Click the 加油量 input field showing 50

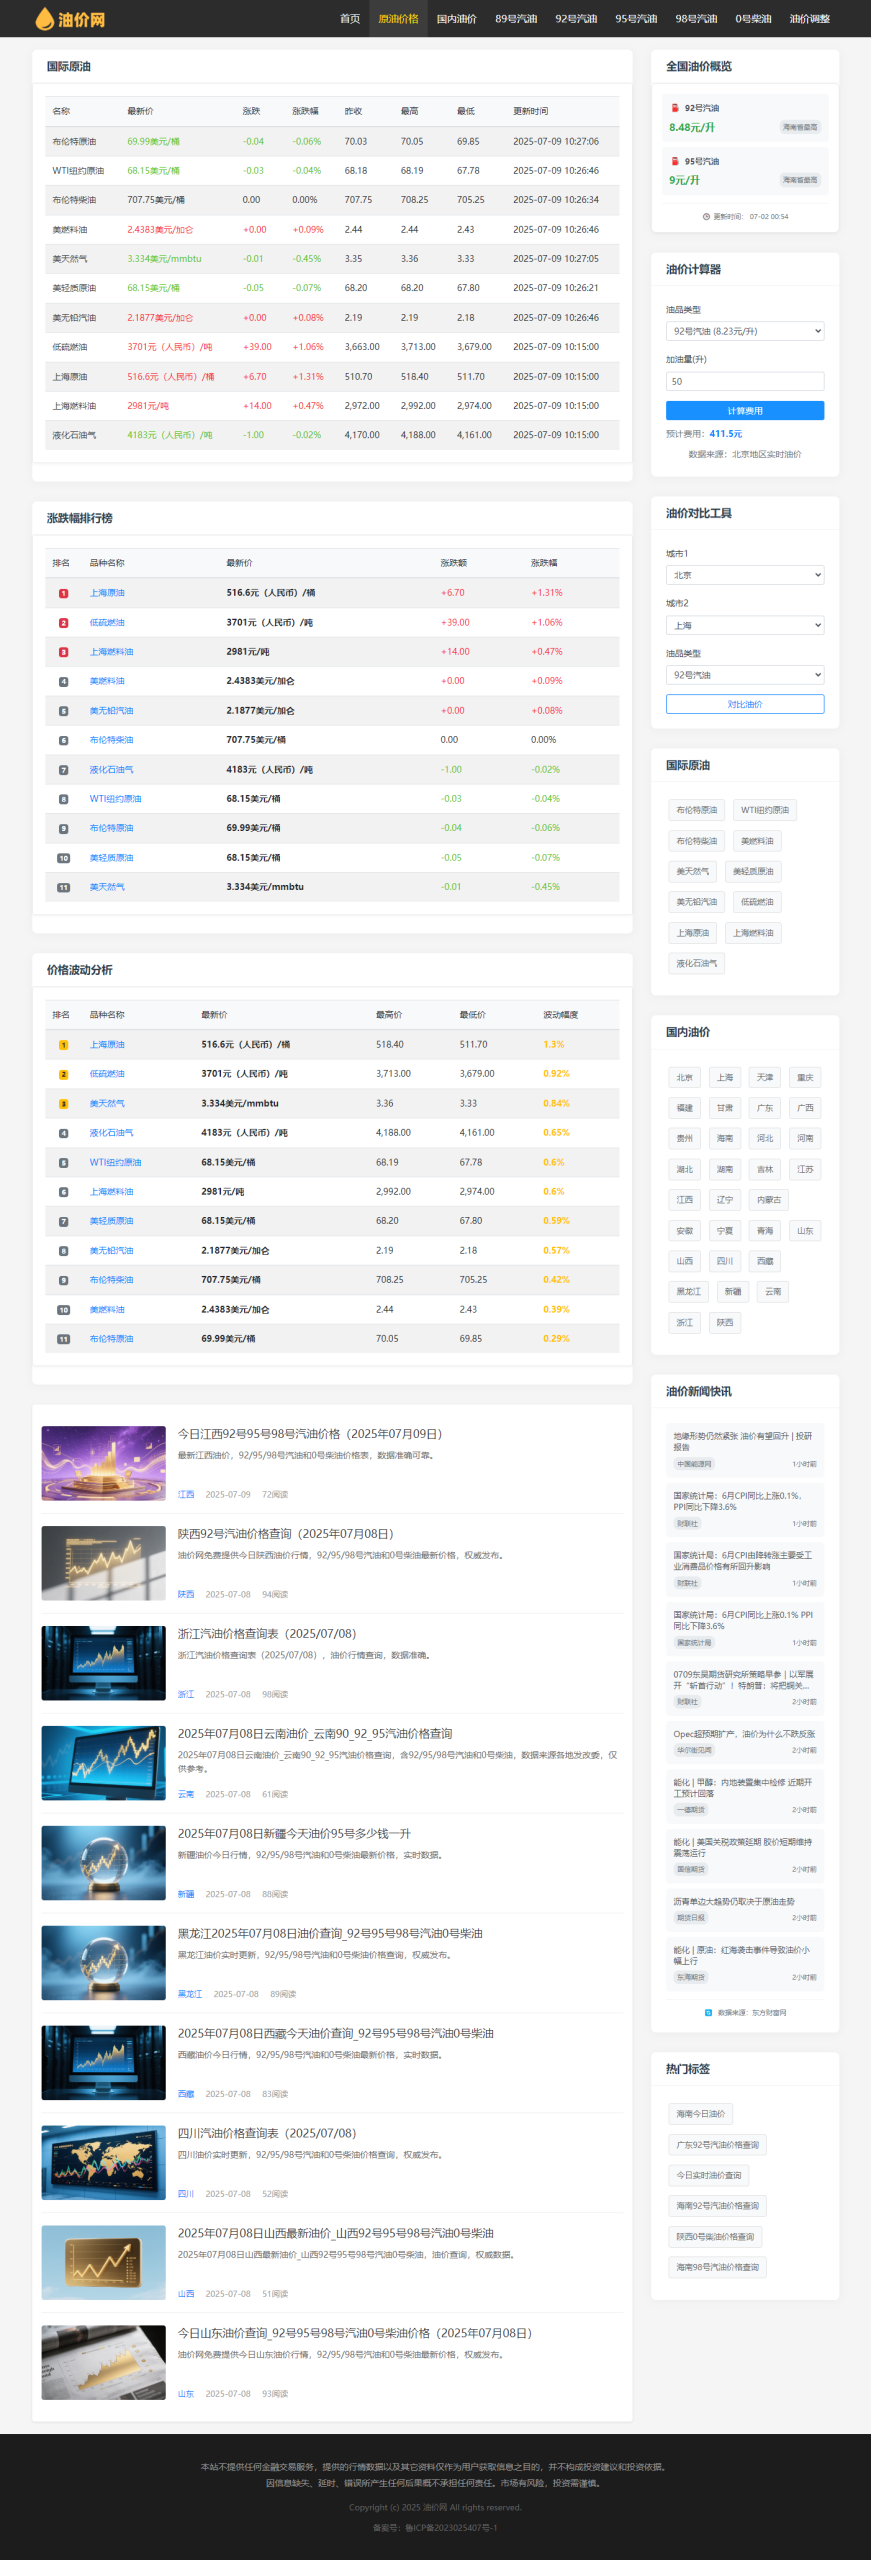[744, 381]
